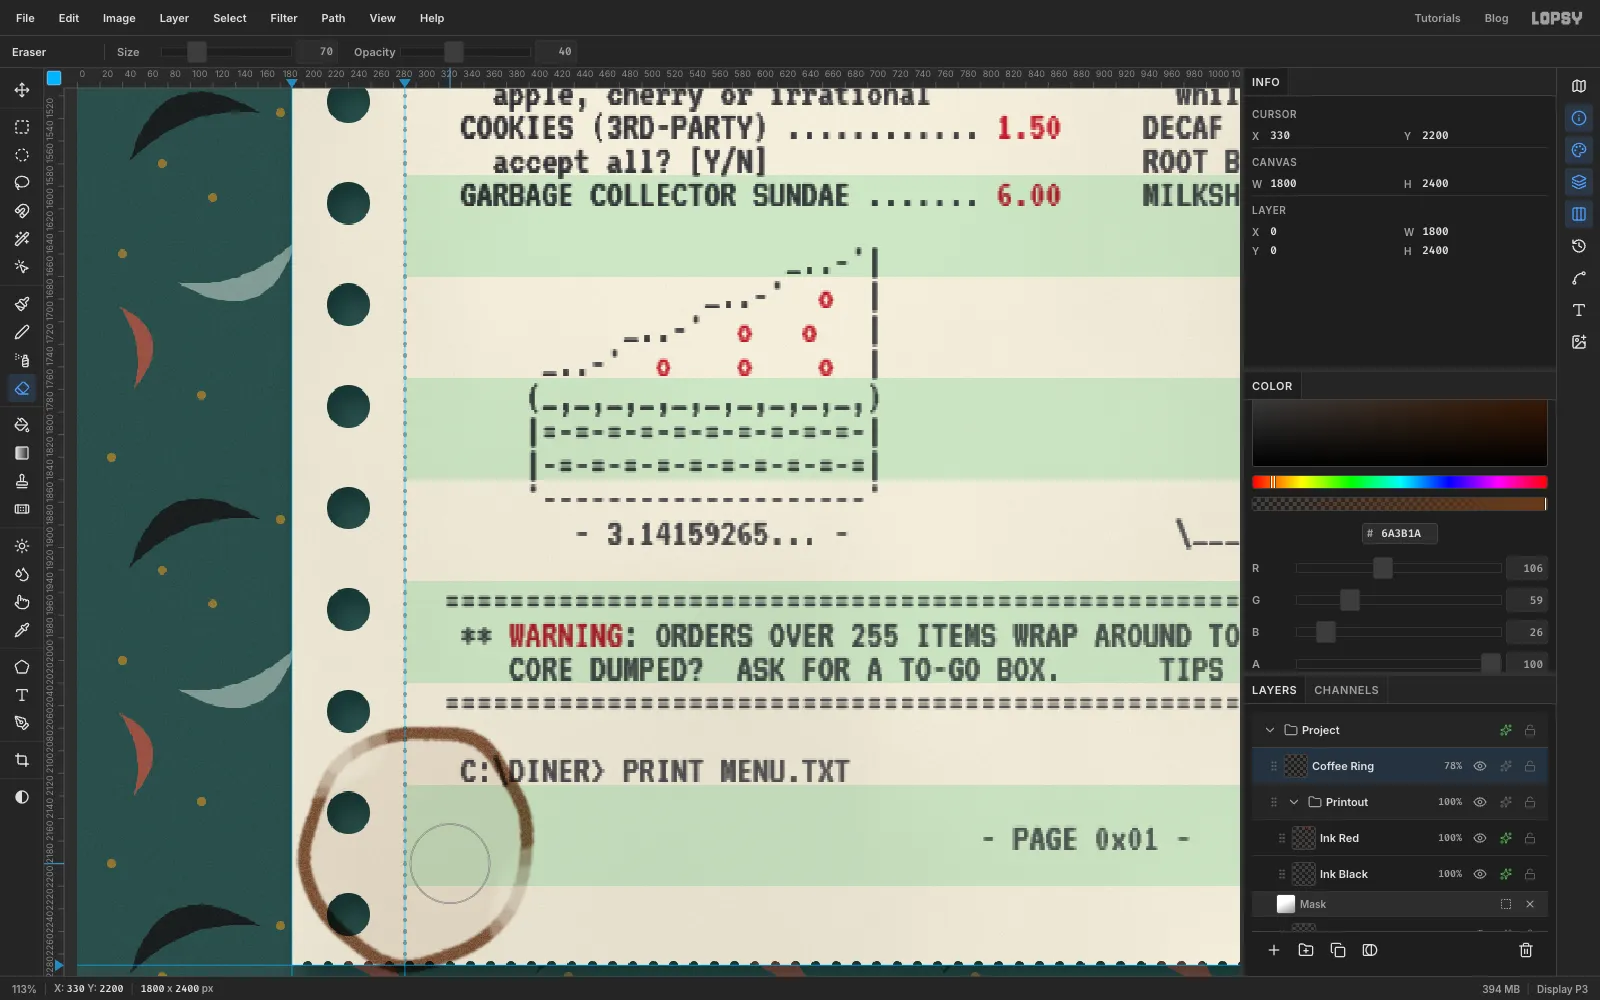
Task: Click the hex color input field
Action: point(1400,533)
